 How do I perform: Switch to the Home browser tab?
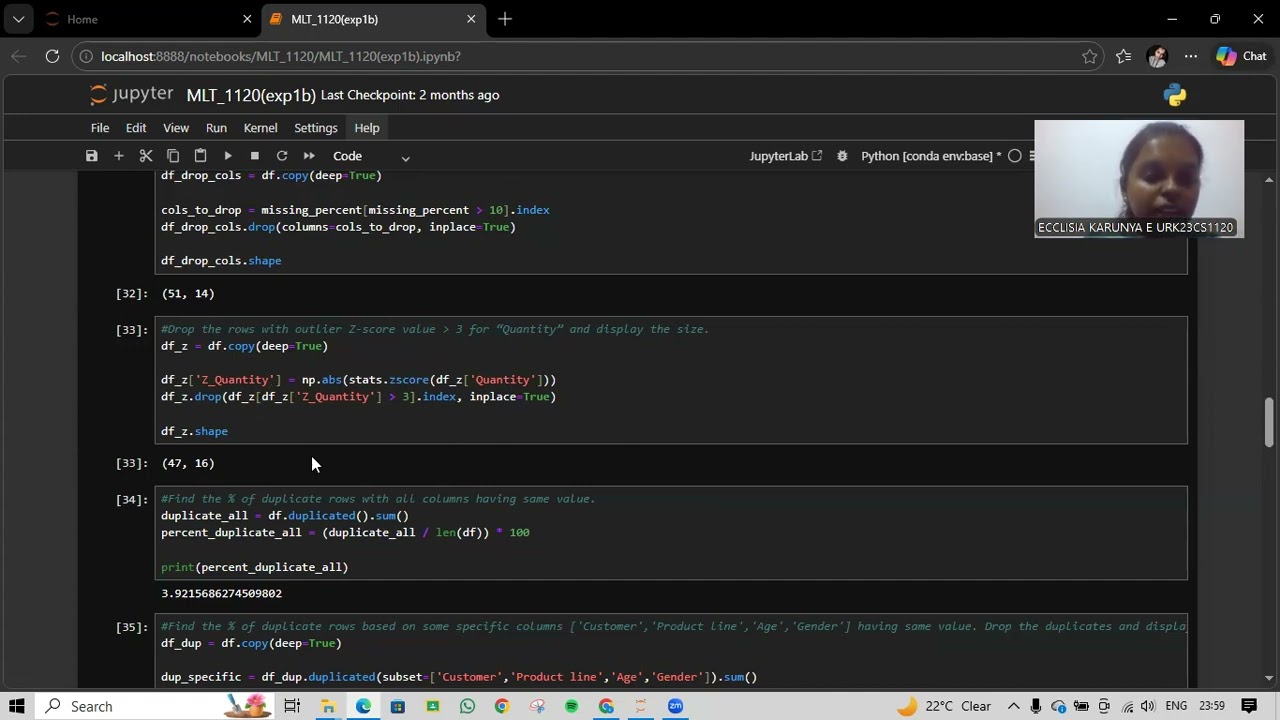(82, 19)
